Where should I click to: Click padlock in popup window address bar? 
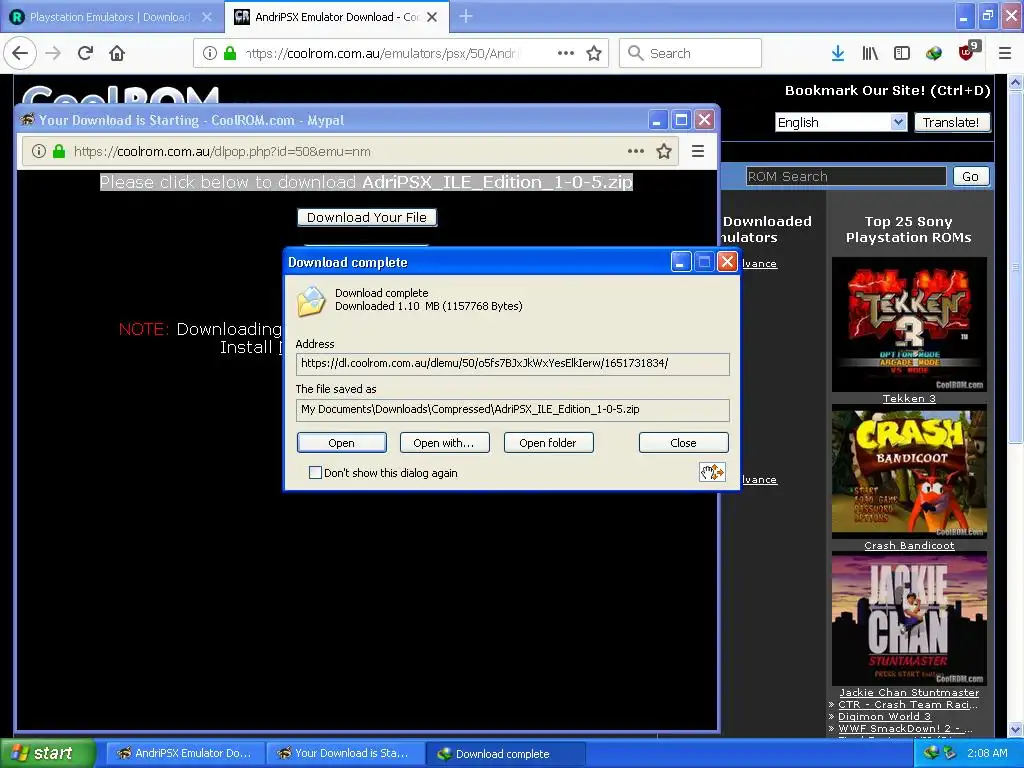click(59, 152)
